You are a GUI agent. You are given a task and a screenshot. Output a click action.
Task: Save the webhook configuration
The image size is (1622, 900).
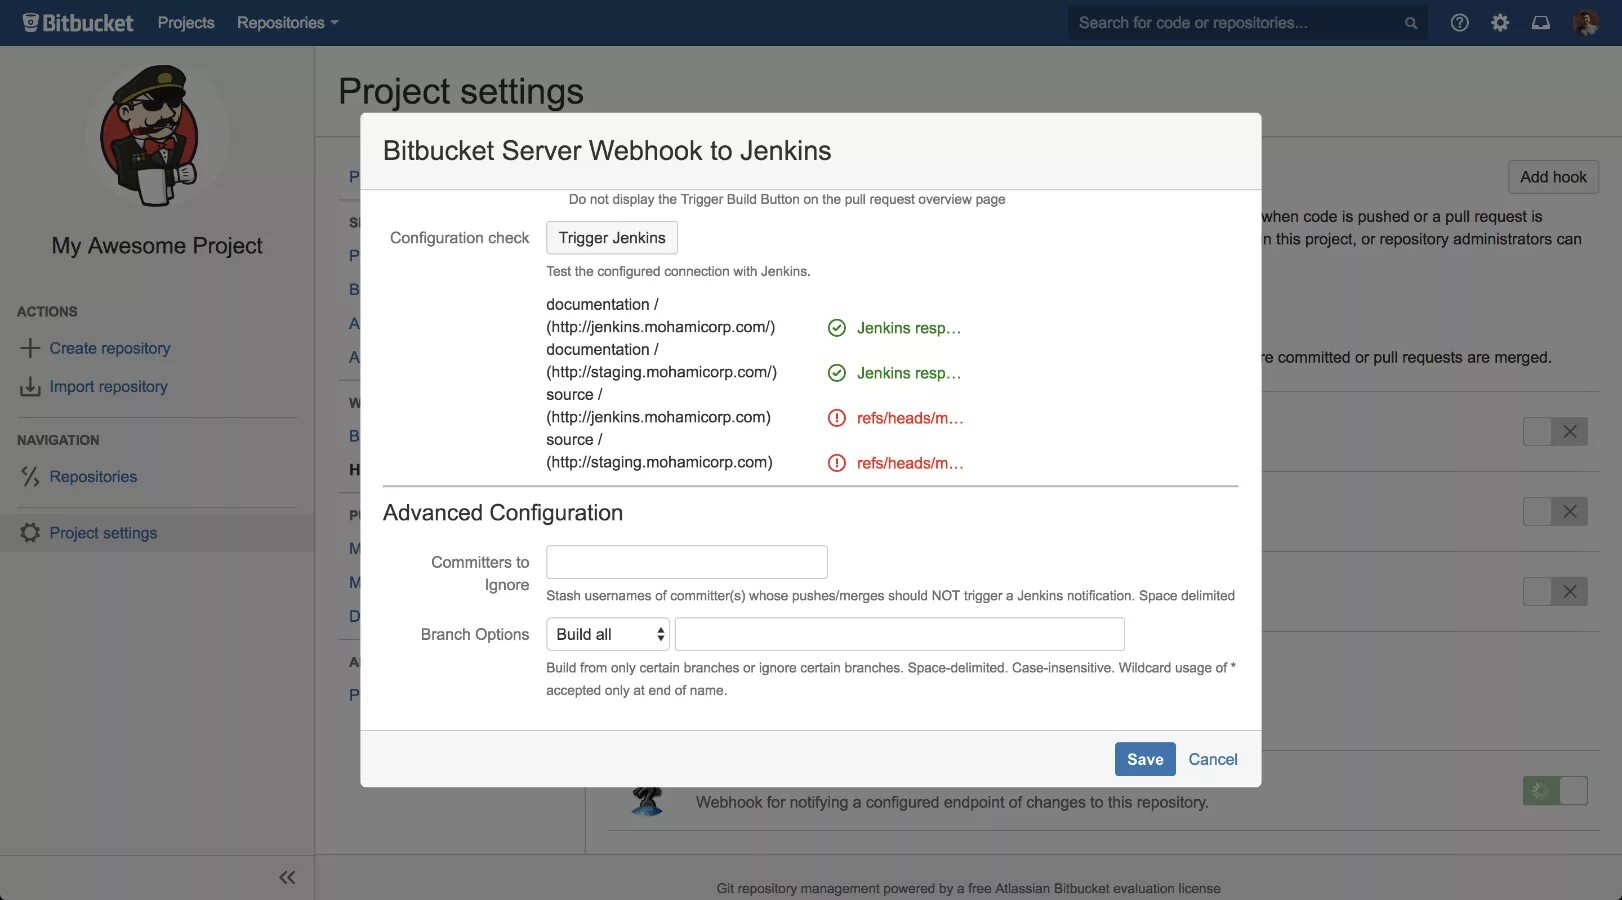click(1145, 759)
